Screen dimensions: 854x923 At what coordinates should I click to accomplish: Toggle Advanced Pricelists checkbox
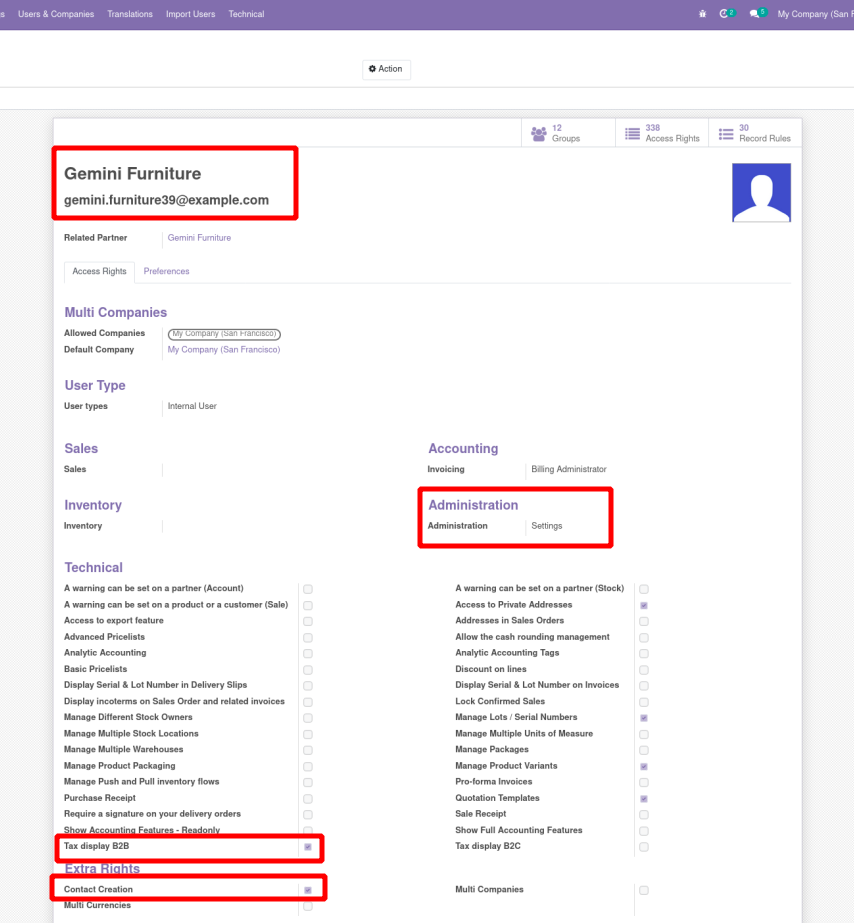308,638
